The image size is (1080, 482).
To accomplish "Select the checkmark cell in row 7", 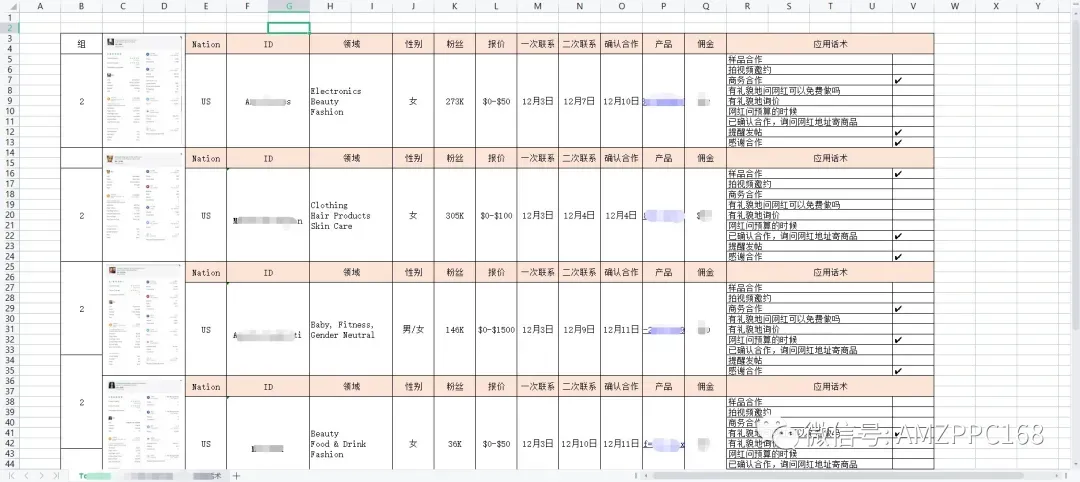I will pyautogui.click(x=913, y=81).
